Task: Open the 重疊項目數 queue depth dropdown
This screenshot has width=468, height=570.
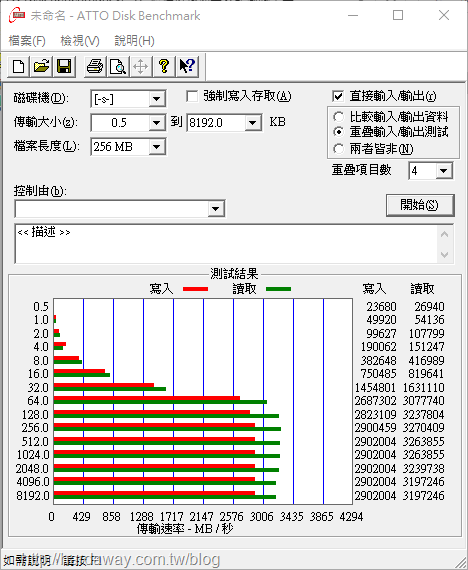Action: pos(444,171)
